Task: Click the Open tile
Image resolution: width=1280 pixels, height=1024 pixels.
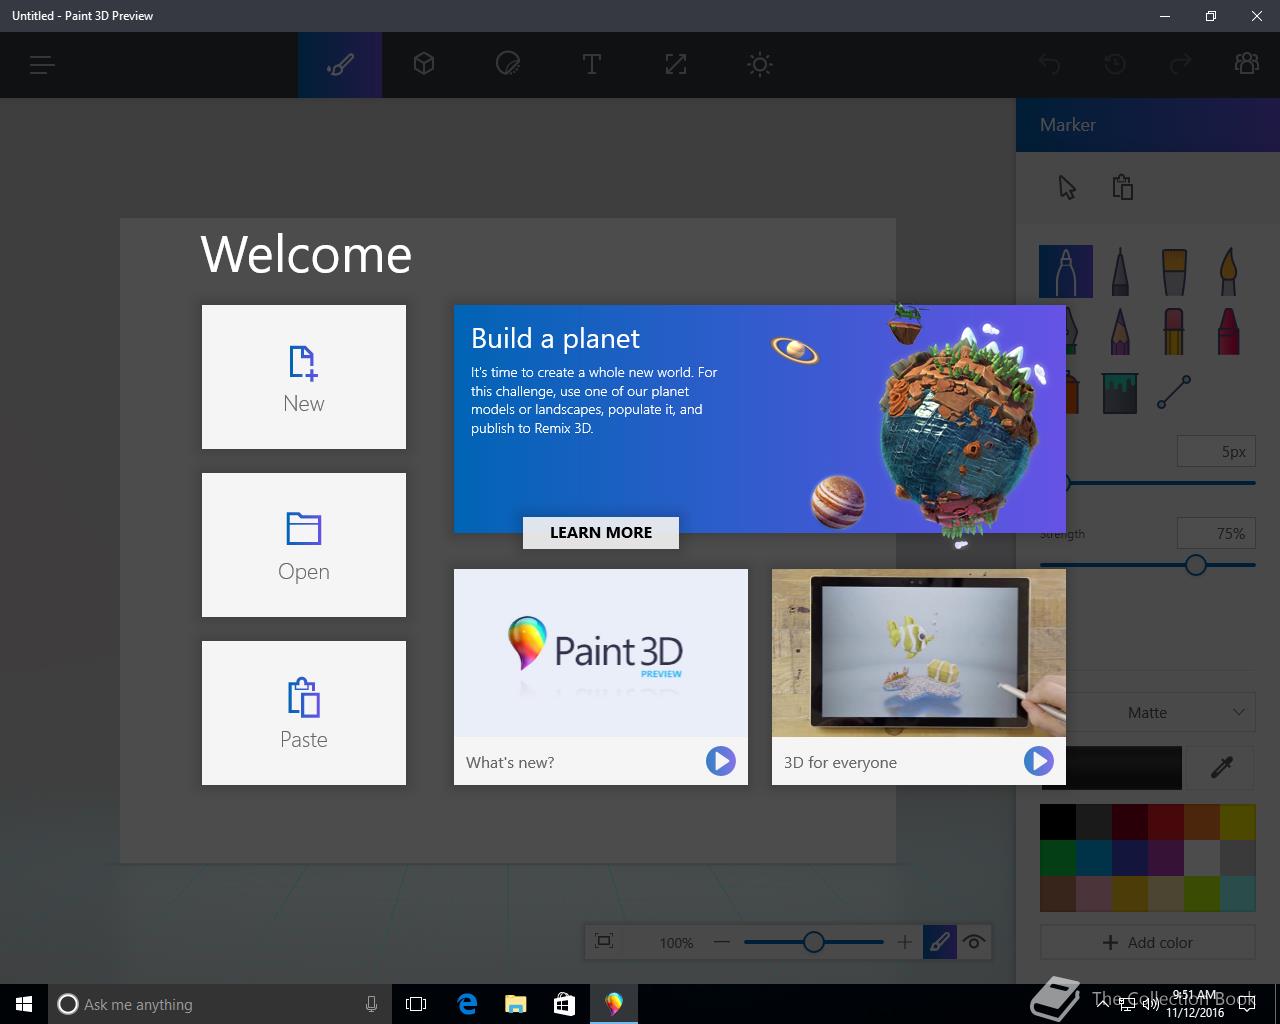Action: coord(304,545)
